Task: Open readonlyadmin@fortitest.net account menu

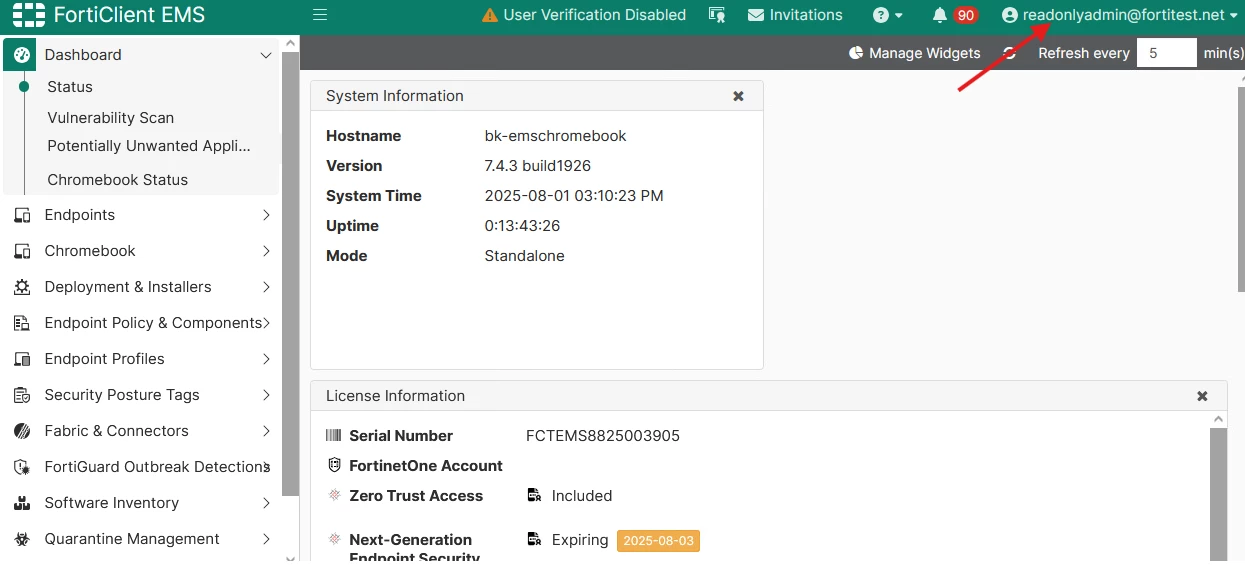Action: (1121, 15)
